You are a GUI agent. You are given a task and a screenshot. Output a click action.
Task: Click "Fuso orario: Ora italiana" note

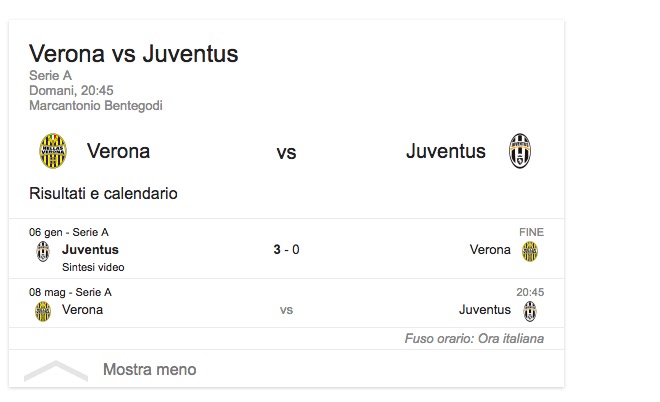coord(474,339)
